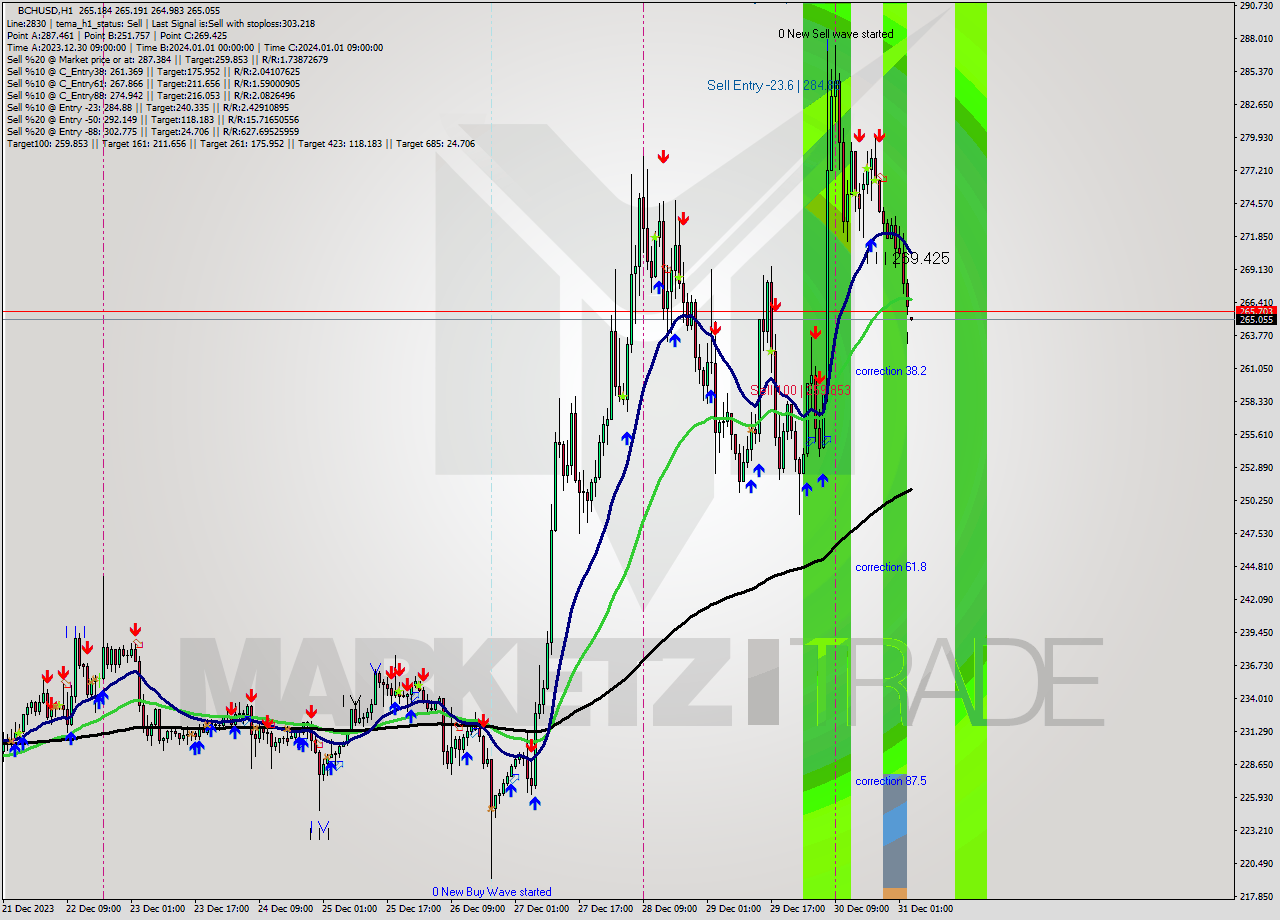Click the 'correction 87.5' label
Image resolution: width=1280 pixels, height=920 pixels.
point(891,781)
